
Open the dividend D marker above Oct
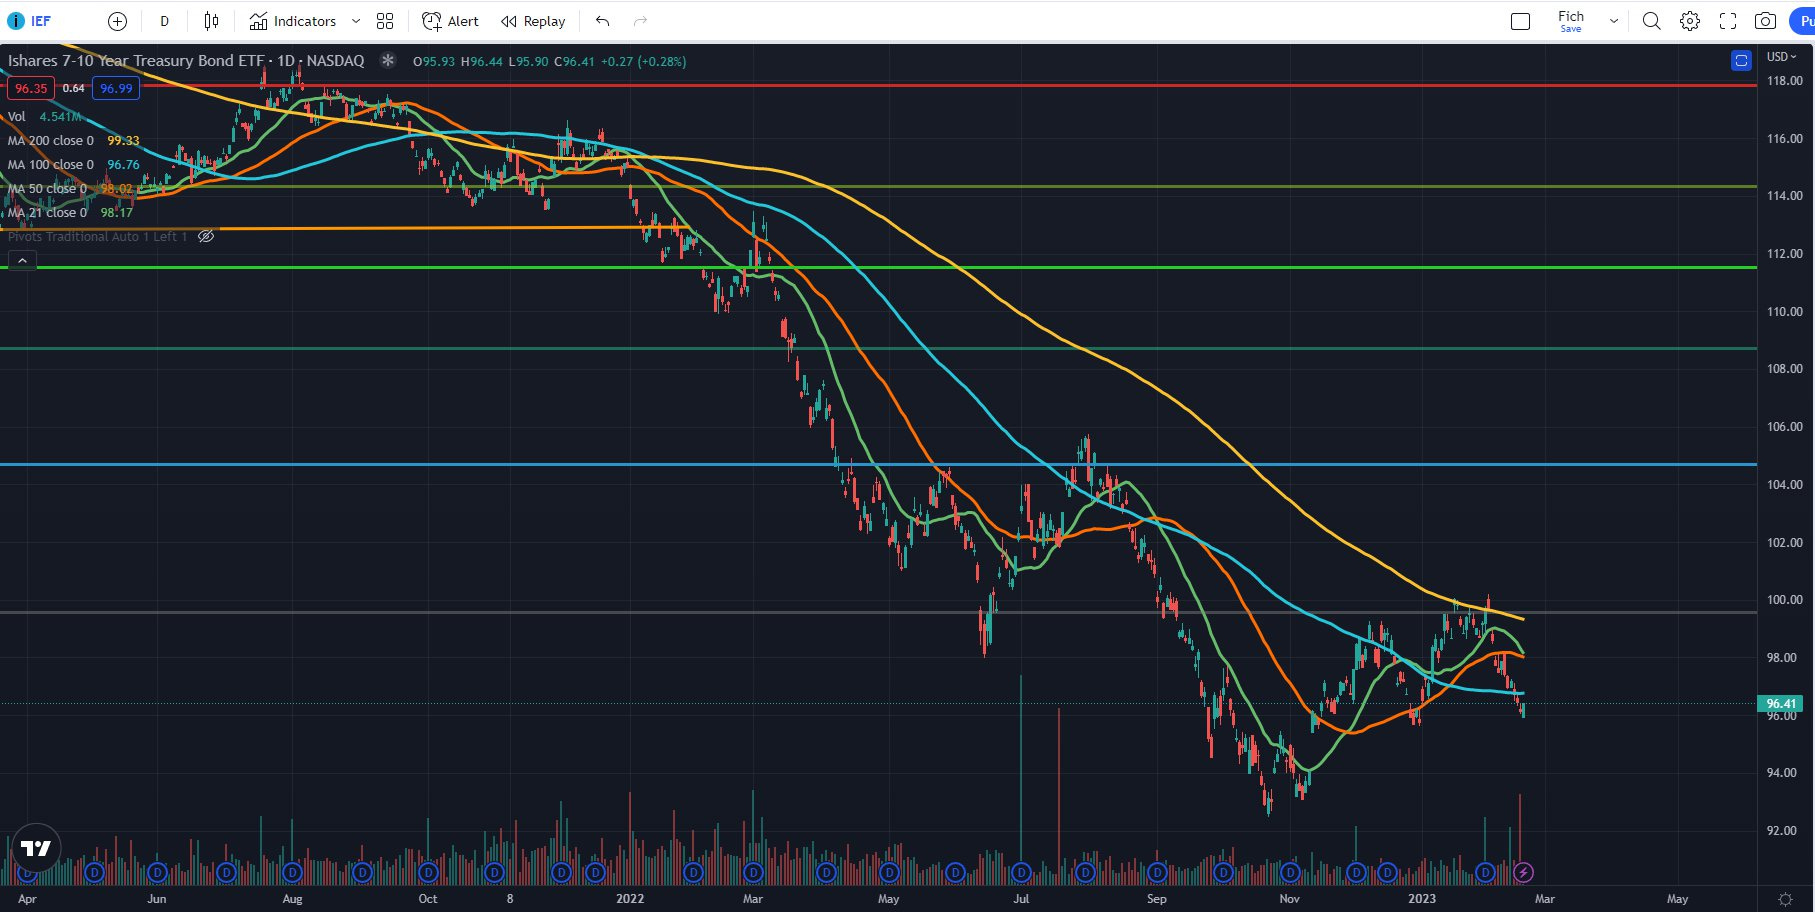[x=428, y=872]
